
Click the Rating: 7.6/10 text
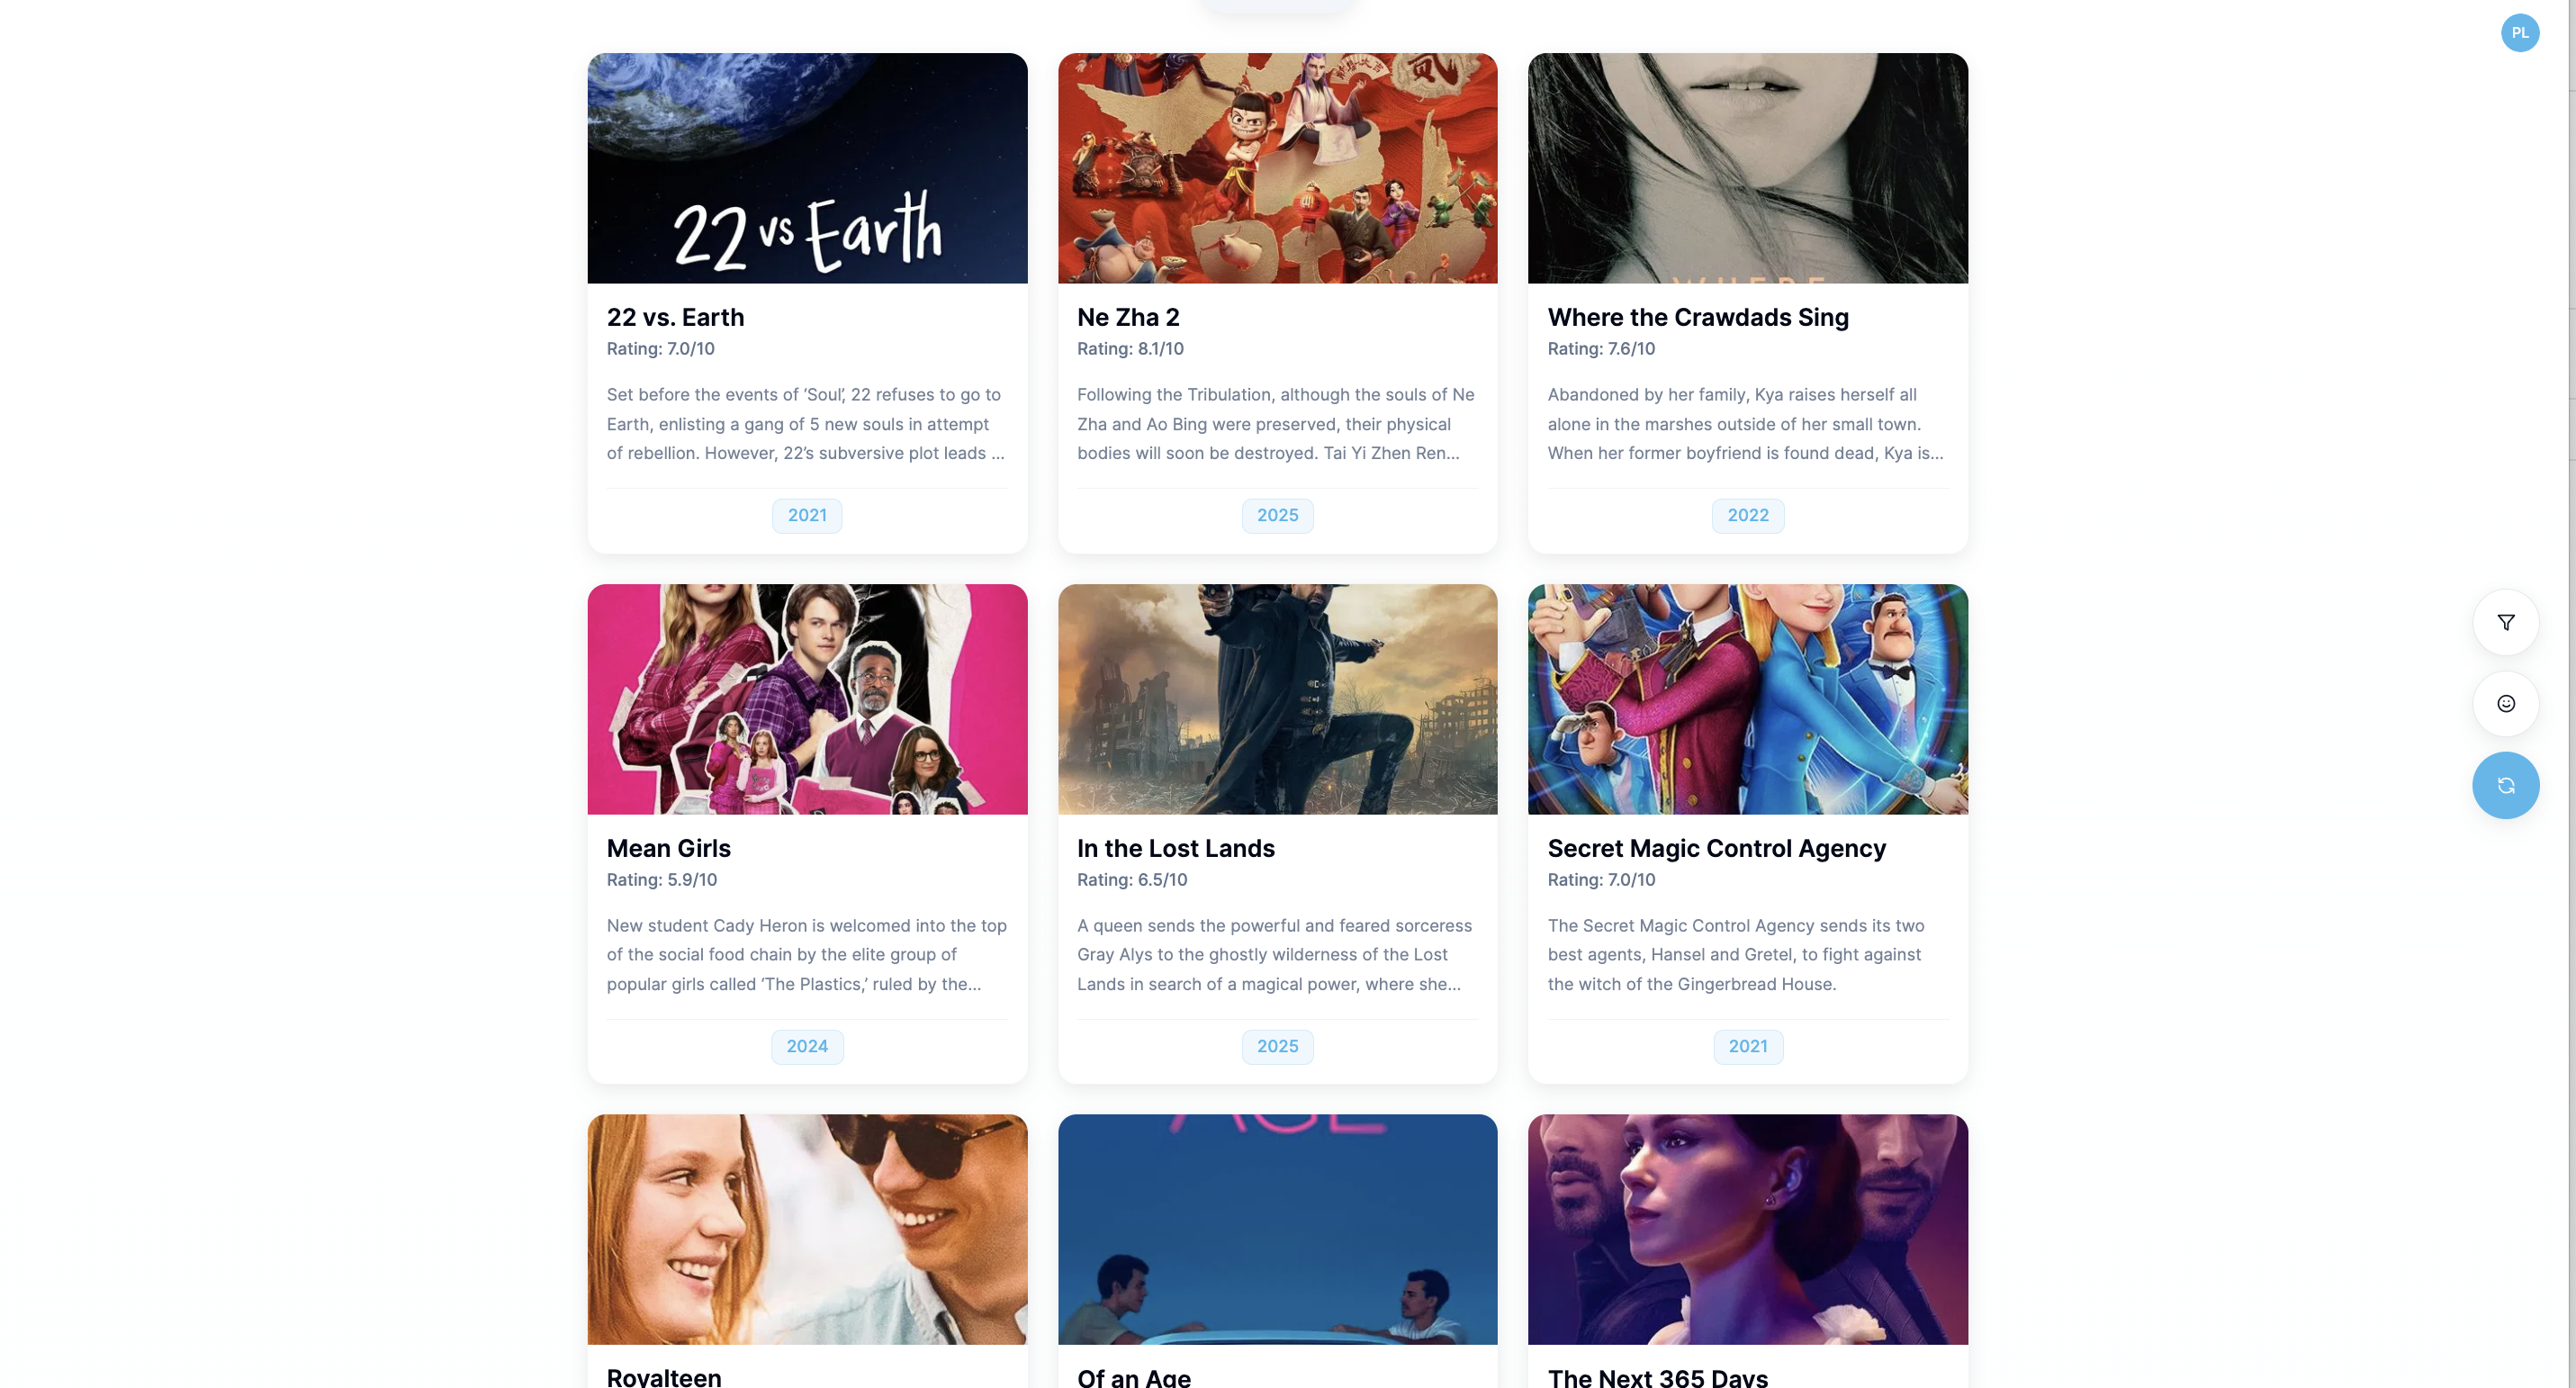(x=1601, y=349)
